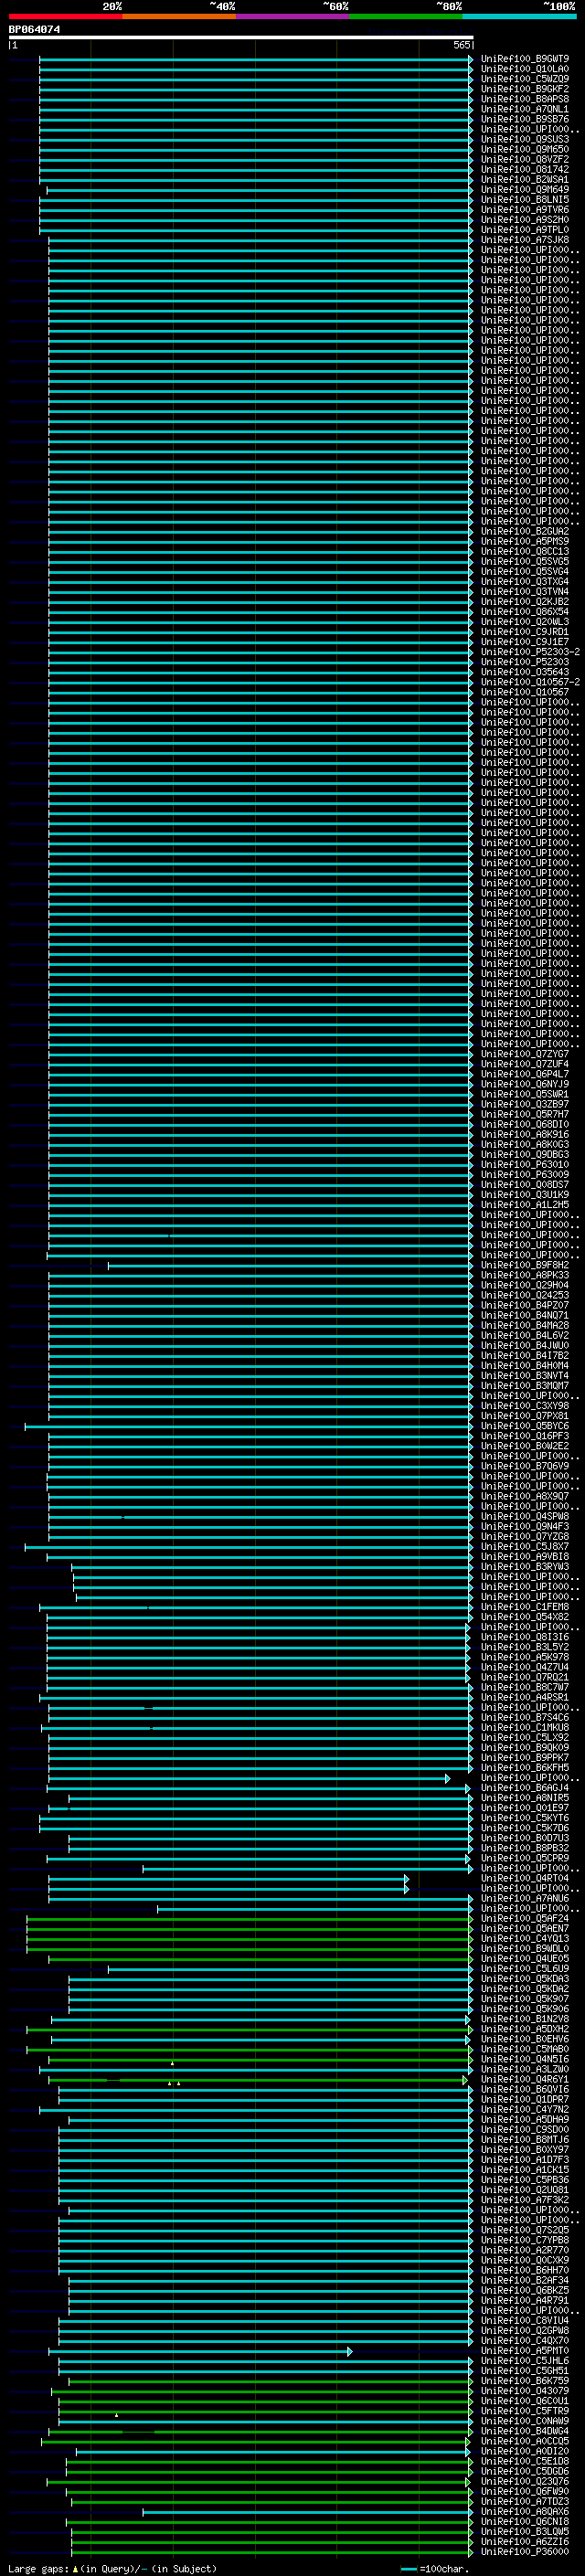Screen dimensions: 585x2576
Task: Open hit UniRef100_C5J8X7
Action: click(524, 1547)
